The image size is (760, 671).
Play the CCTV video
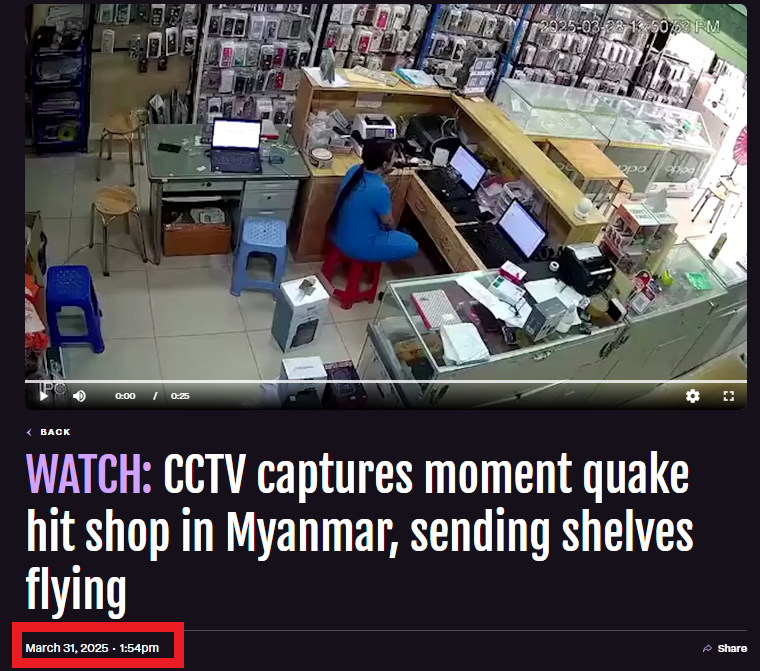(44, 396)
